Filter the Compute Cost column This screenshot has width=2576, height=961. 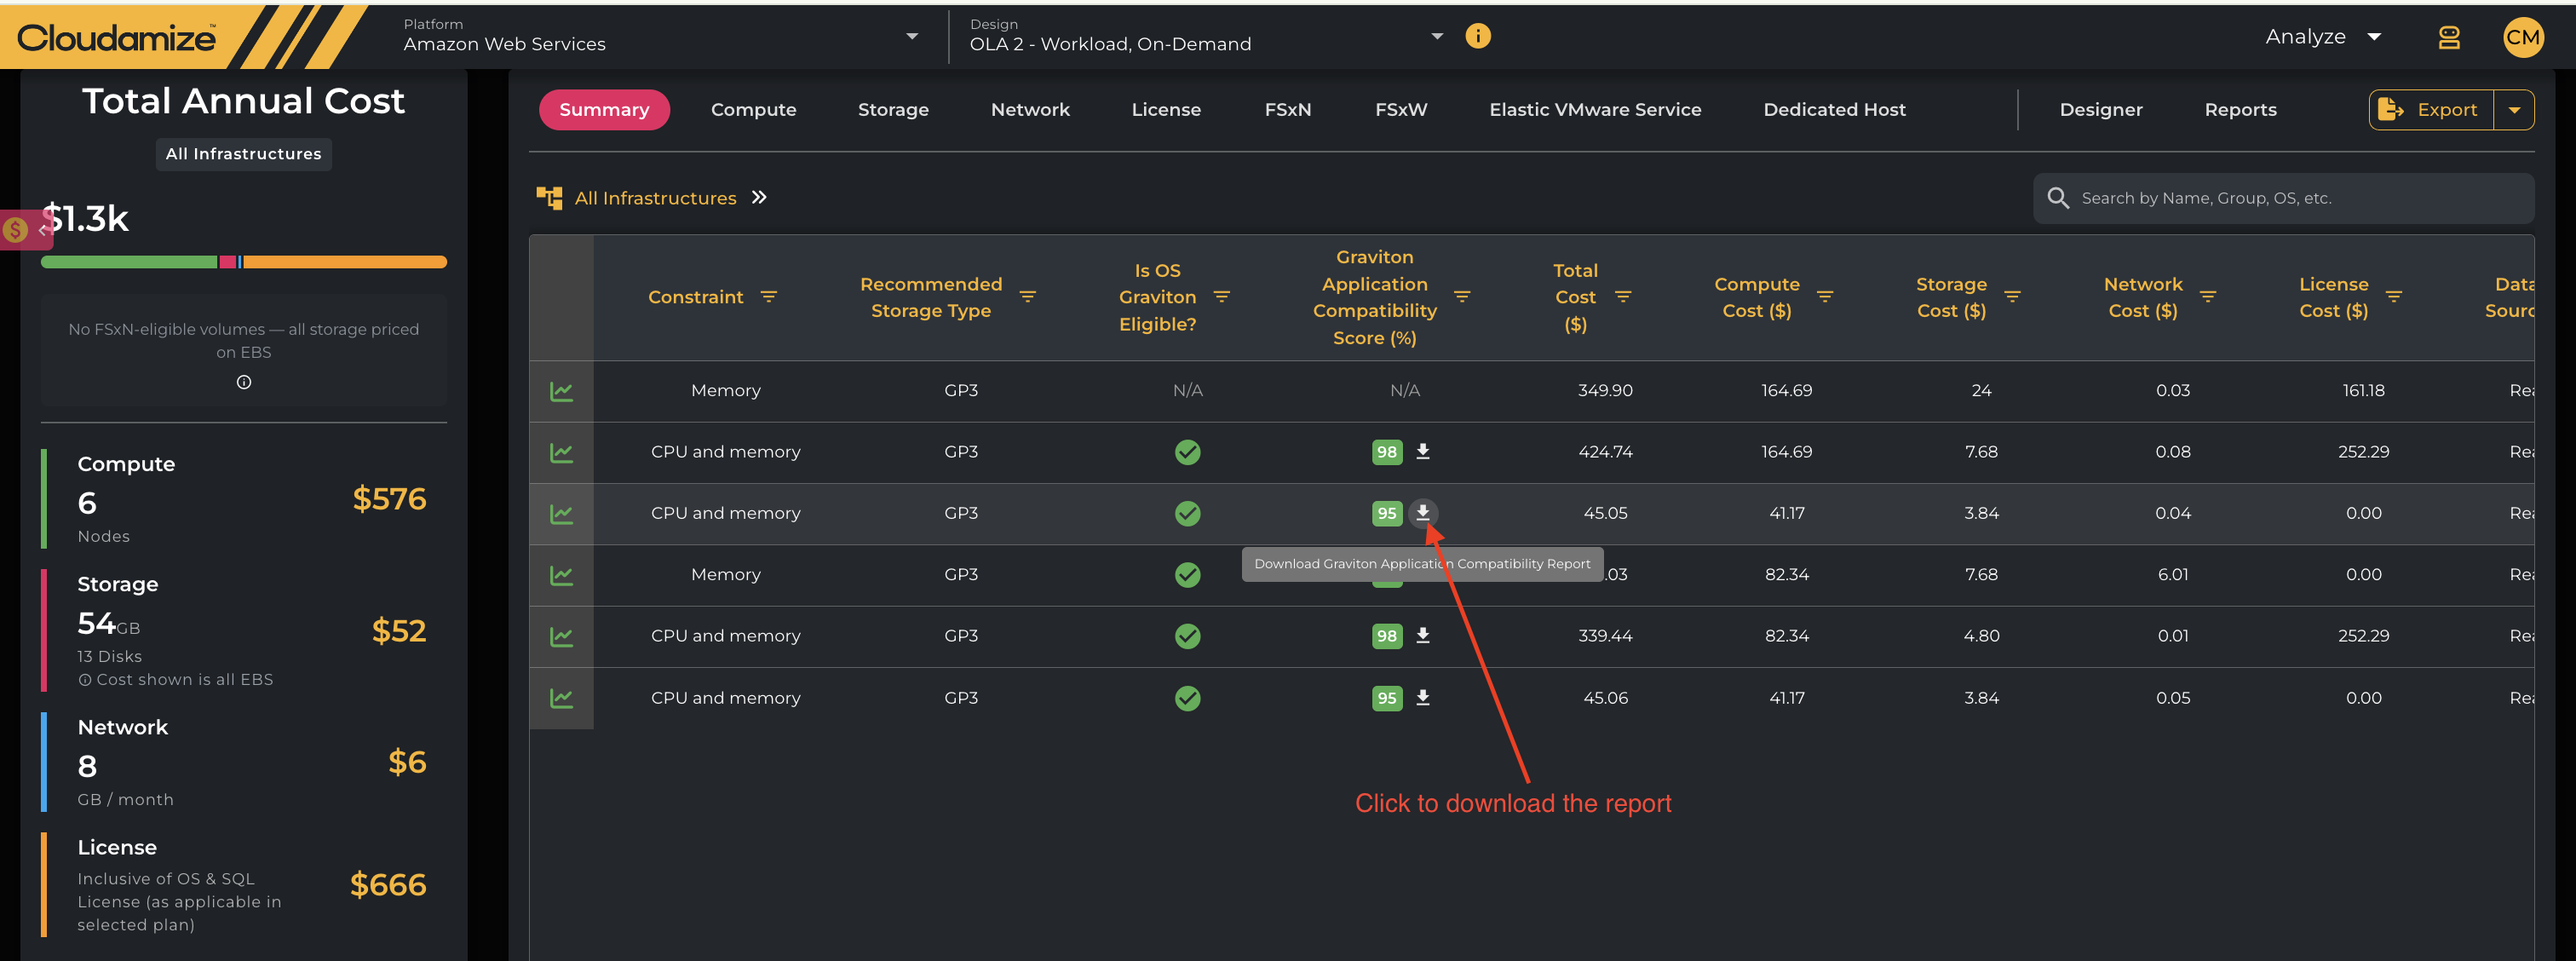click(x=1825, y=297)
